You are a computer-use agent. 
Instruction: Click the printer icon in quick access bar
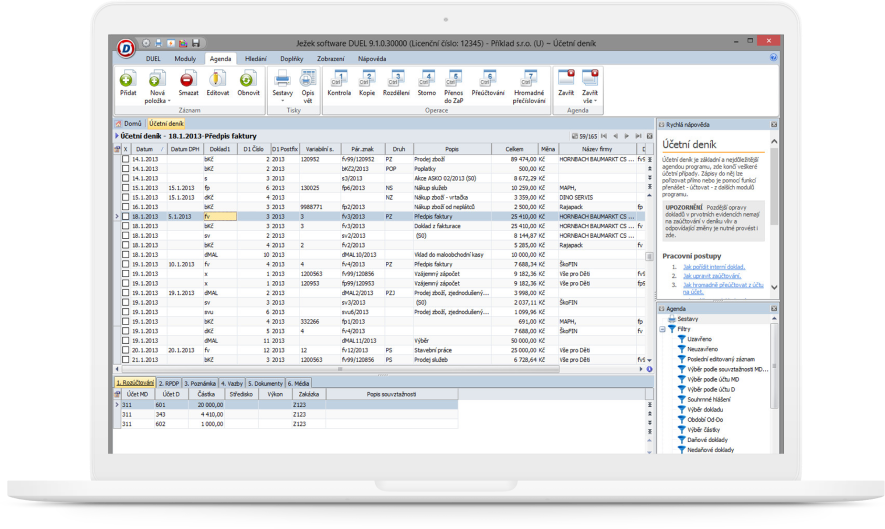point(159,43)
